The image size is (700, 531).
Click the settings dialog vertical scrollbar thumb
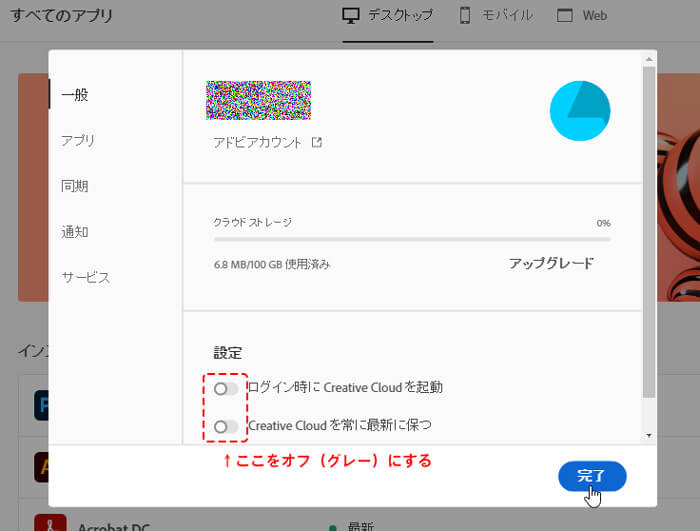649,232
